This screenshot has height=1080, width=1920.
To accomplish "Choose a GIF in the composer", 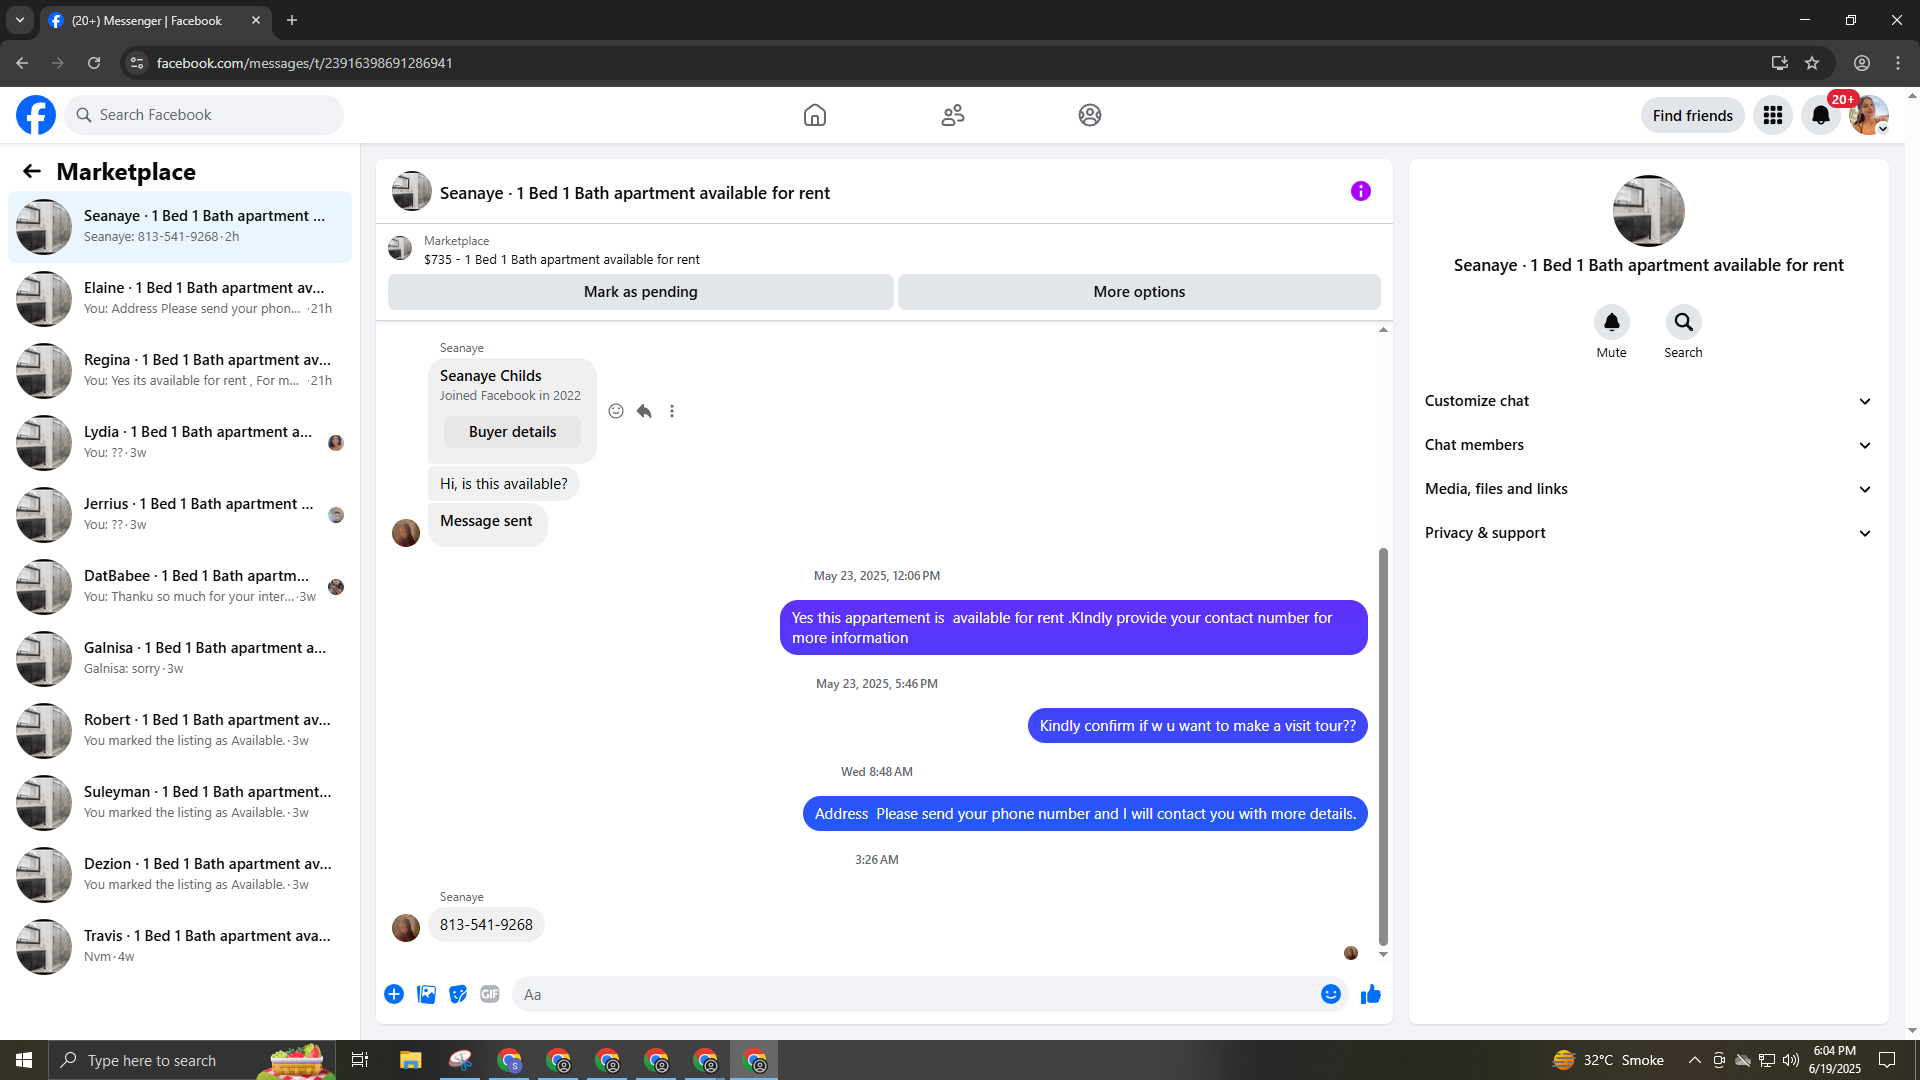I will pos(490,994).
